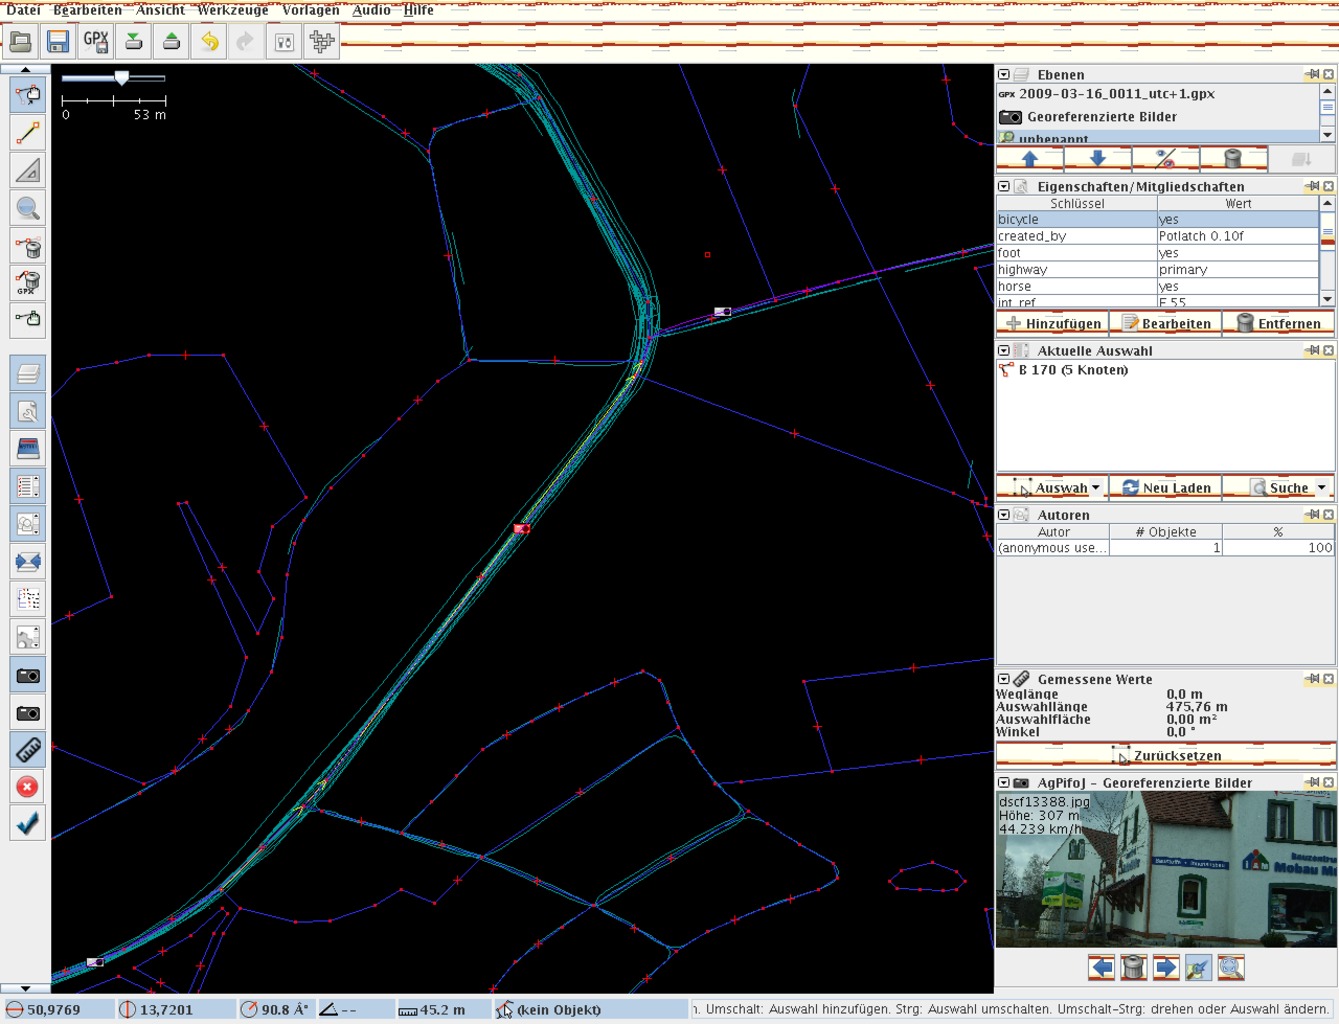Toggle layer visibility with the eye icon
Image resolution: width=1339 pixels, height=1024 pixels.
pos(1165,159)
